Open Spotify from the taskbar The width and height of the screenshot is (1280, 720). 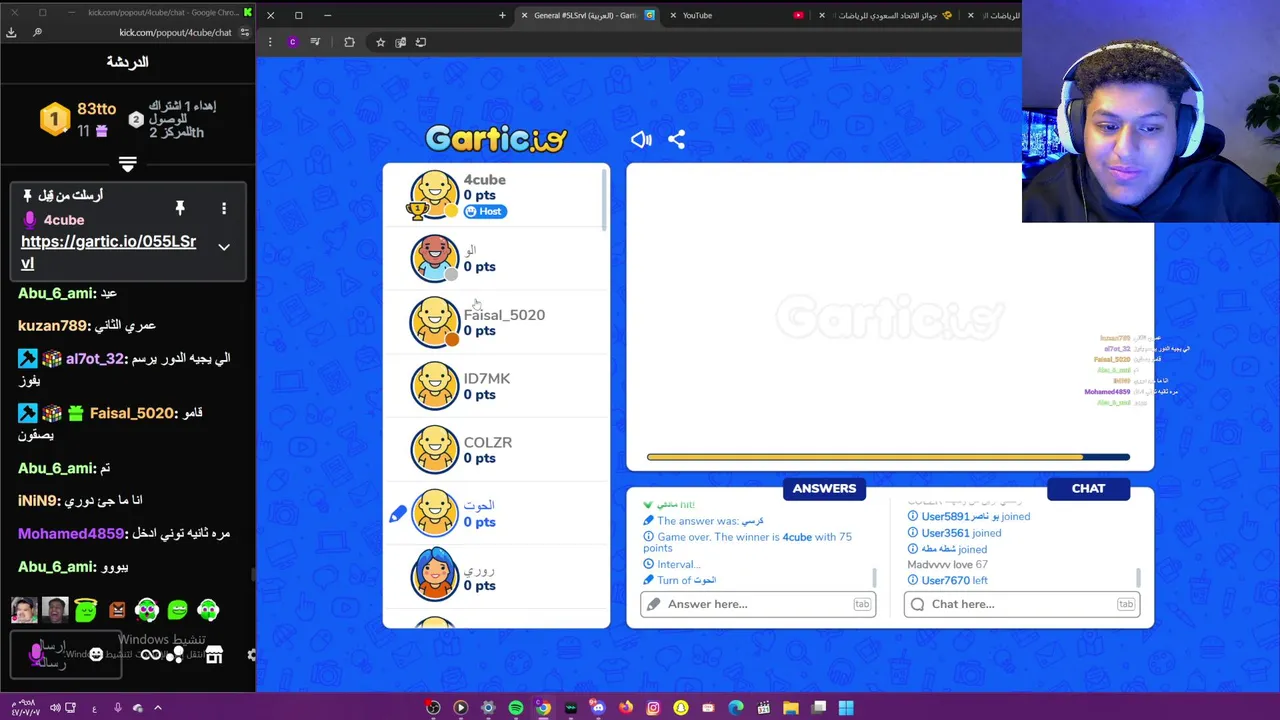tap(516, 708)
